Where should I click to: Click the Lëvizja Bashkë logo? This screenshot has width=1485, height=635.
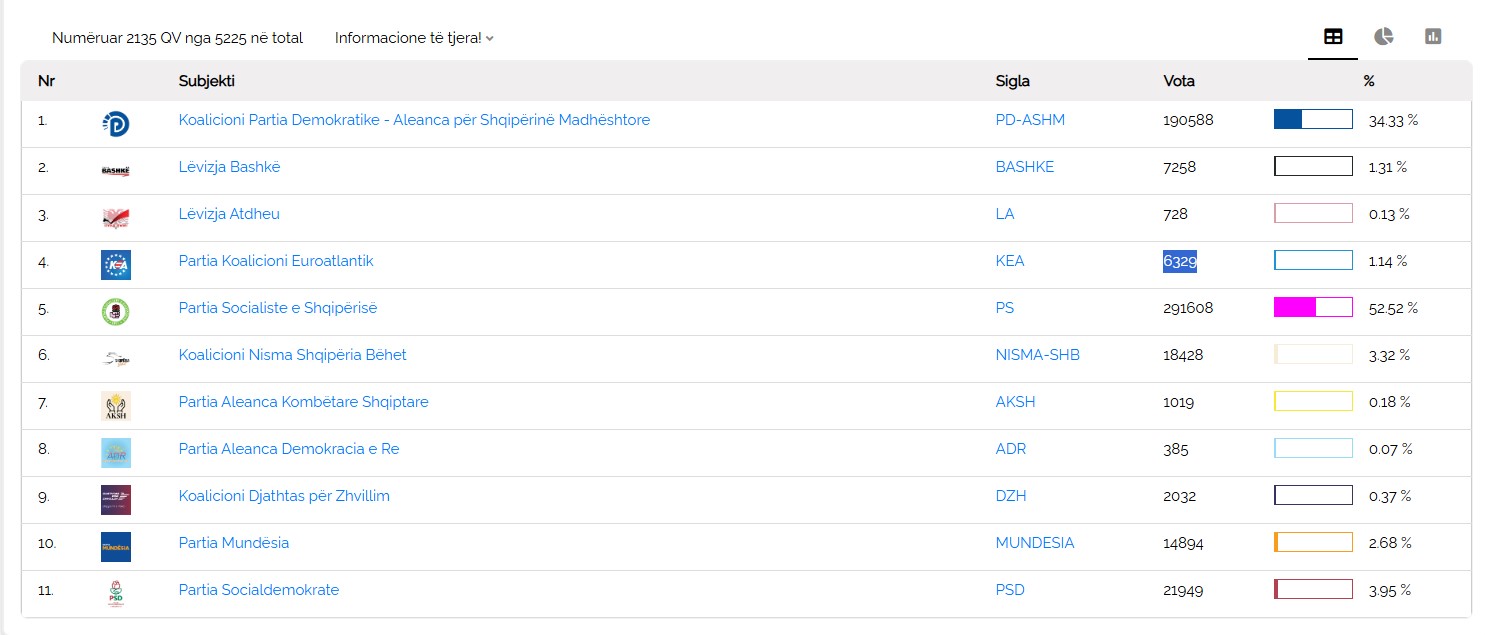click(116, 171)
